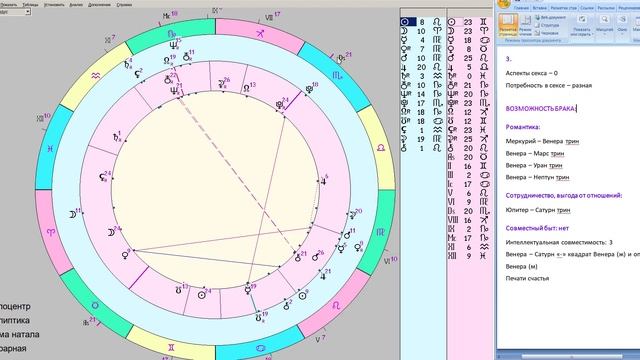Open the Справка help menu
The height and width of the screenshot is (360, 640).
(124, 4)
